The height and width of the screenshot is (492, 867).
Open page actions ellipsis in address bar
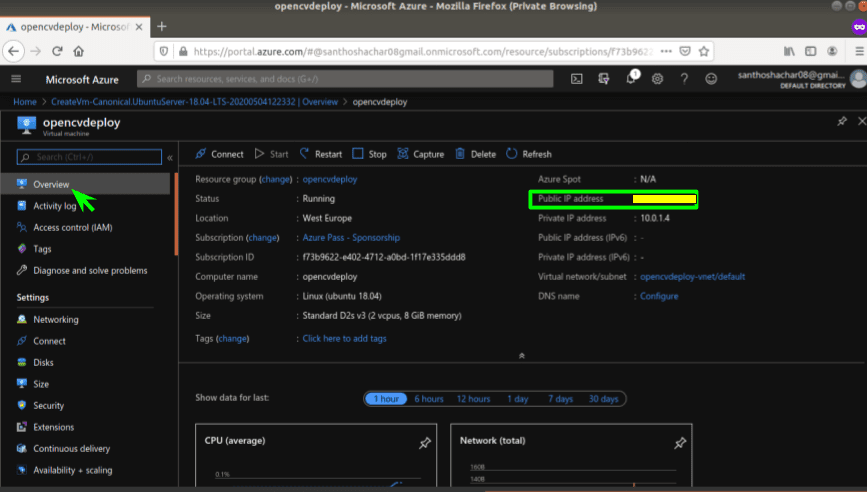[666, 51]
